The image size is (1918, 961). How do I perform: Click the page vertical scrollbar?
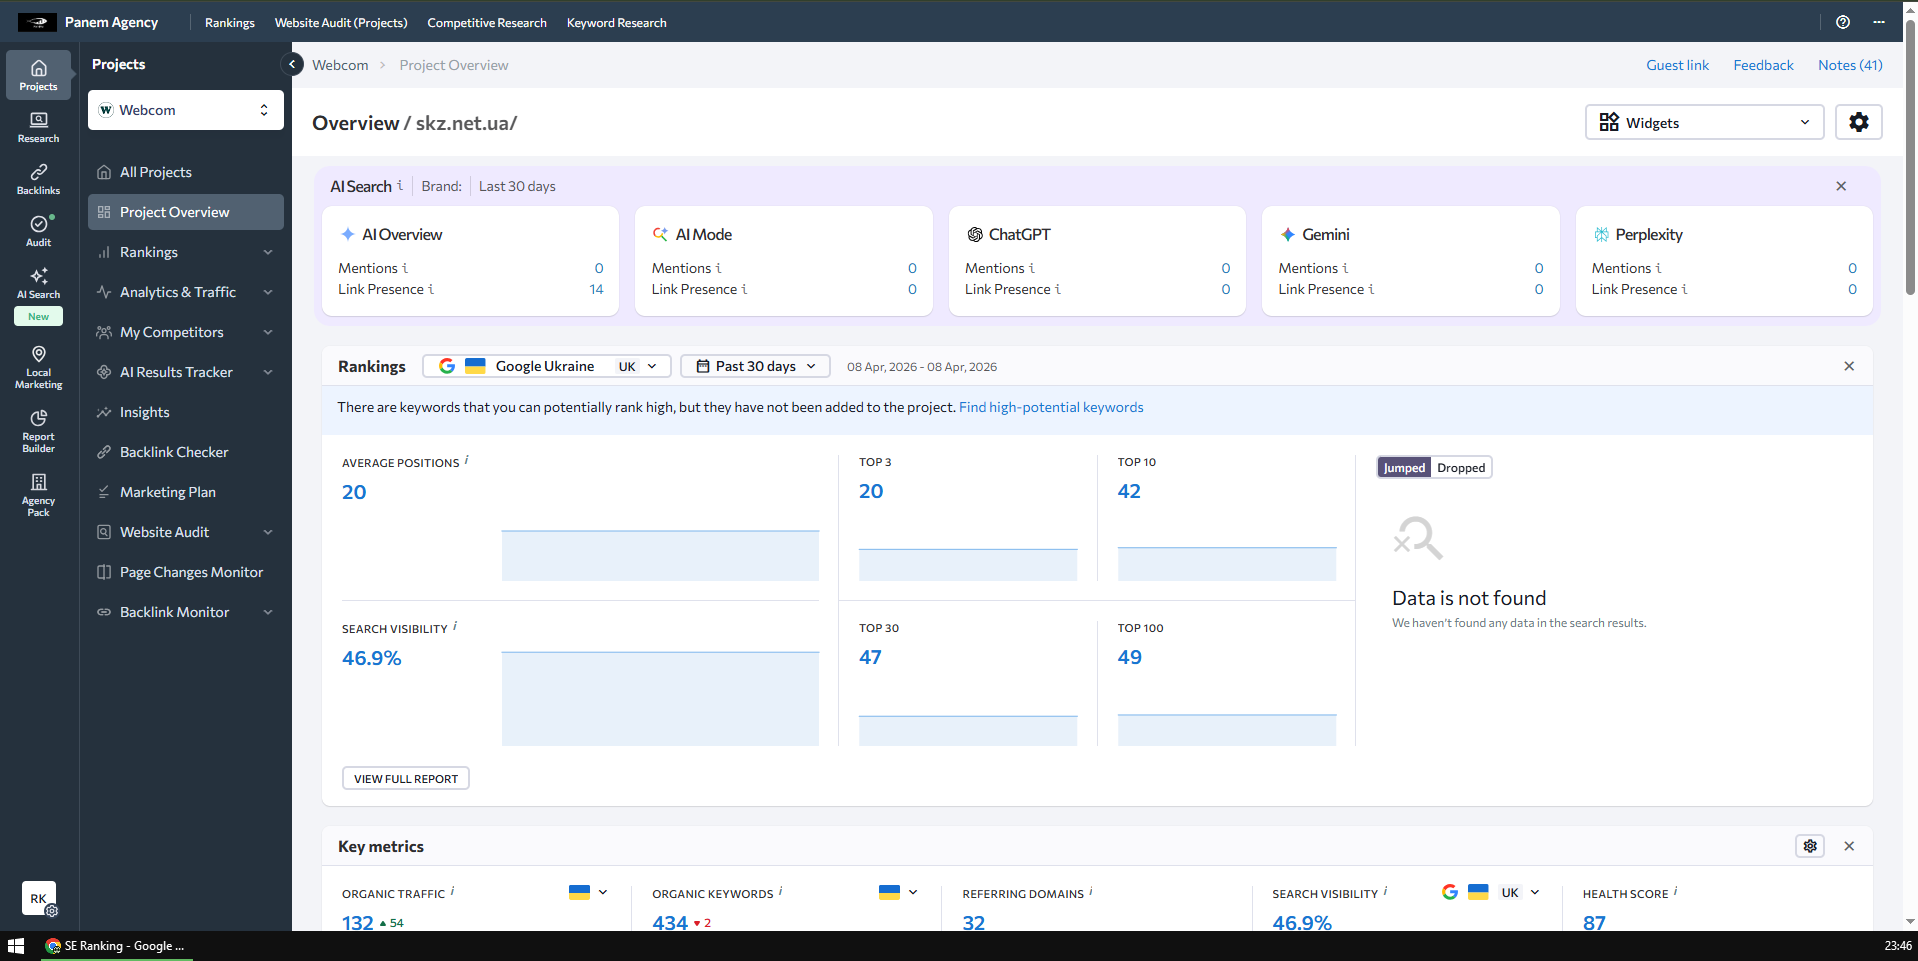pyautogui.click(x=1910, y=160)
